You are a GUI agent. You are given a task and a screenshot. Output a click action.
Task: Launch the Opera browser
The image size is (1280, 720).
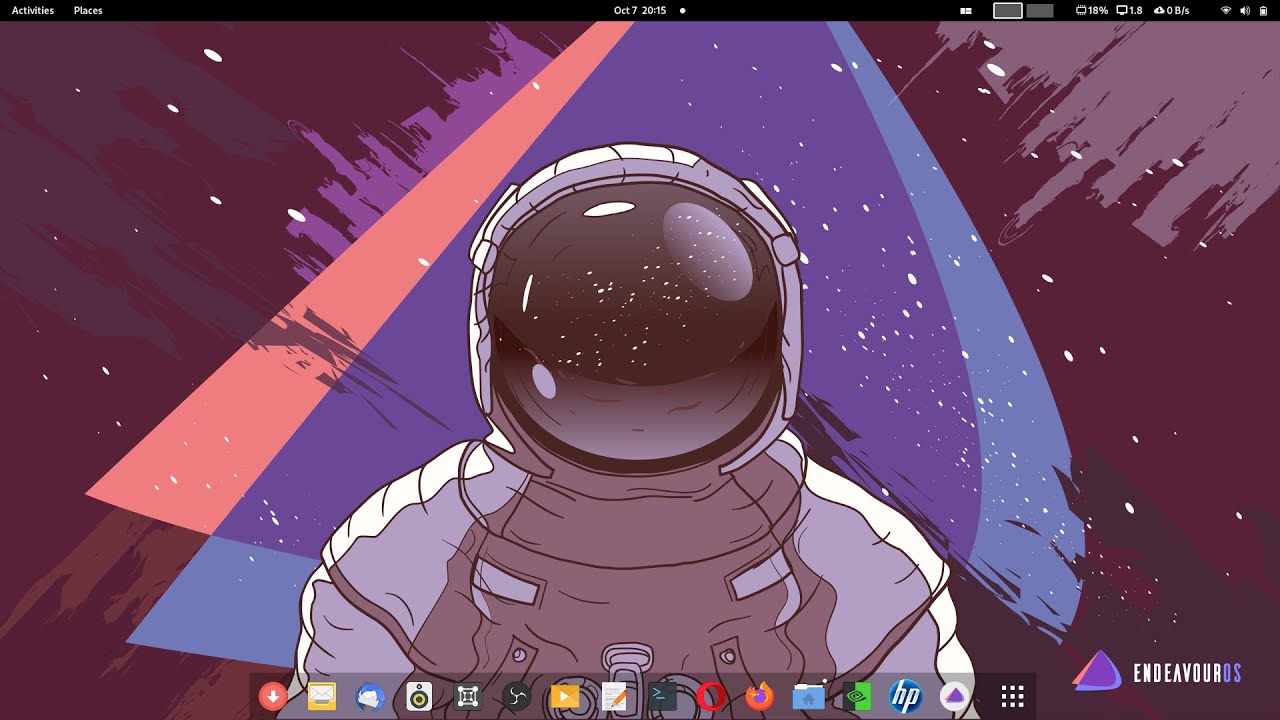[711, 696]
